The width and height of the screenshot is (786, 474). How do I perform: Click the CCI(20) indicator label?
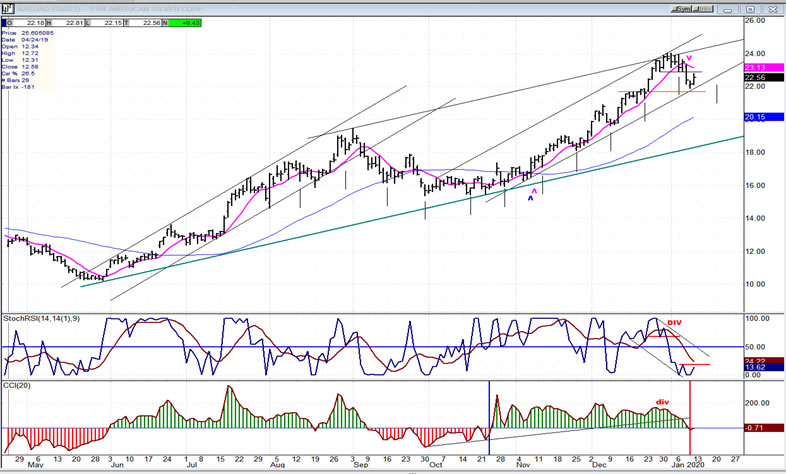[20, 385]
